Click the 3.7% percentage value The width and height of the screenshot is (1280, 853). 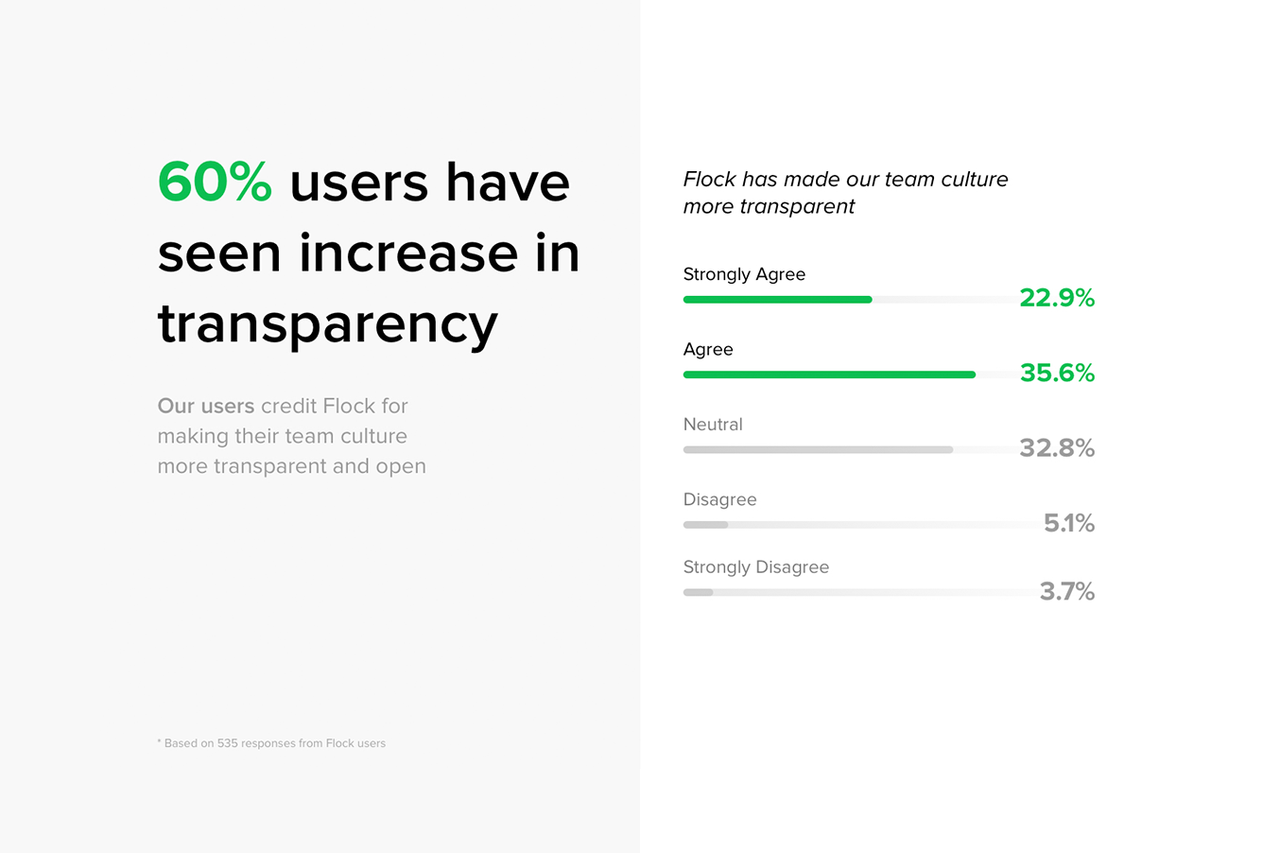point(1067,591)
